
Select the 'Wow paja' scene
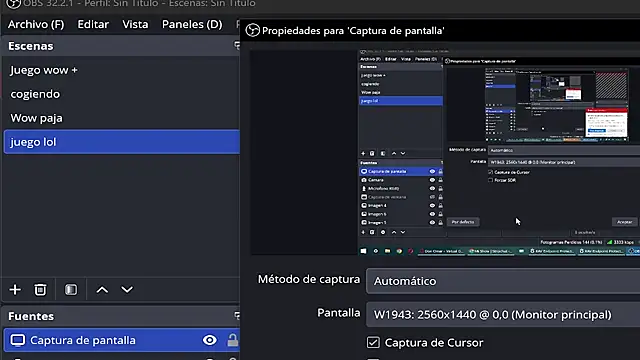122,118
